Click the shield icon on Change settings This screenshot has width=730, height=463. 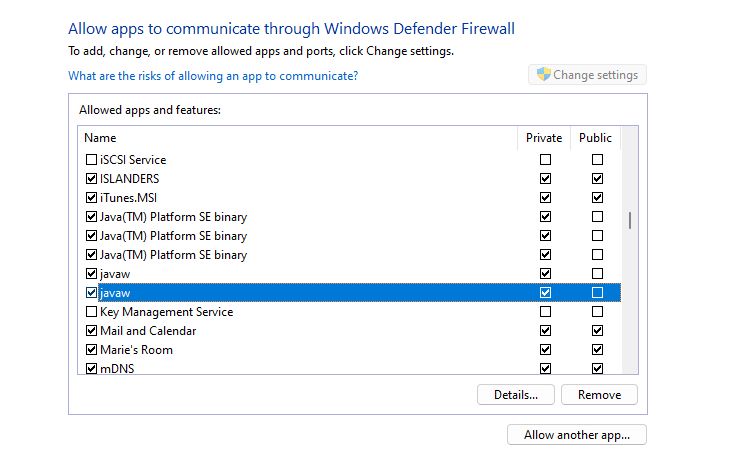(x=544, y=75)
